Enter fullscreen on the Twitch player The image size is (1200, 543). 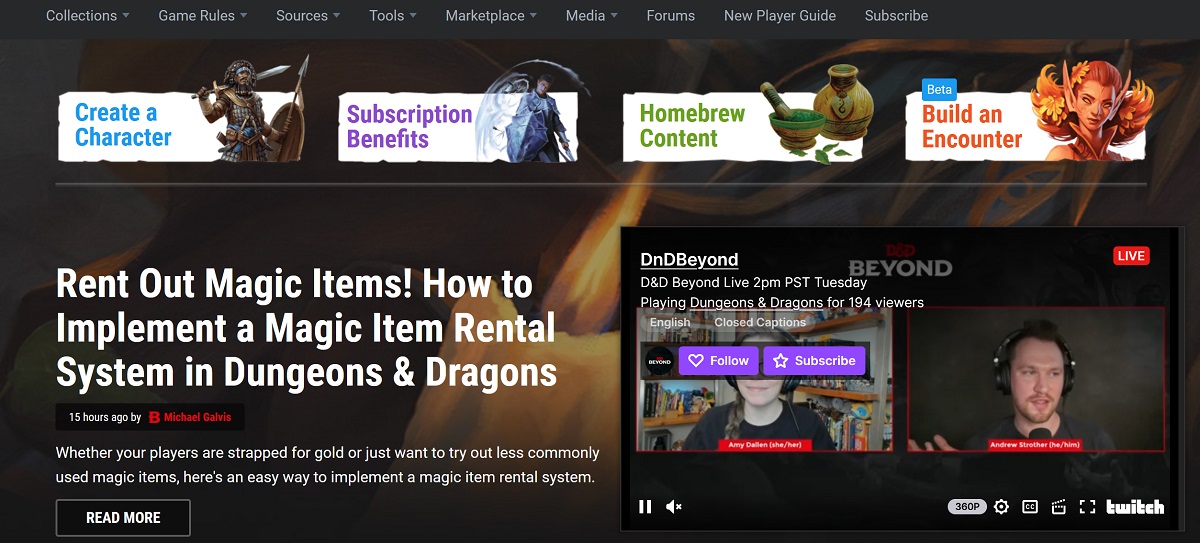1088,507
